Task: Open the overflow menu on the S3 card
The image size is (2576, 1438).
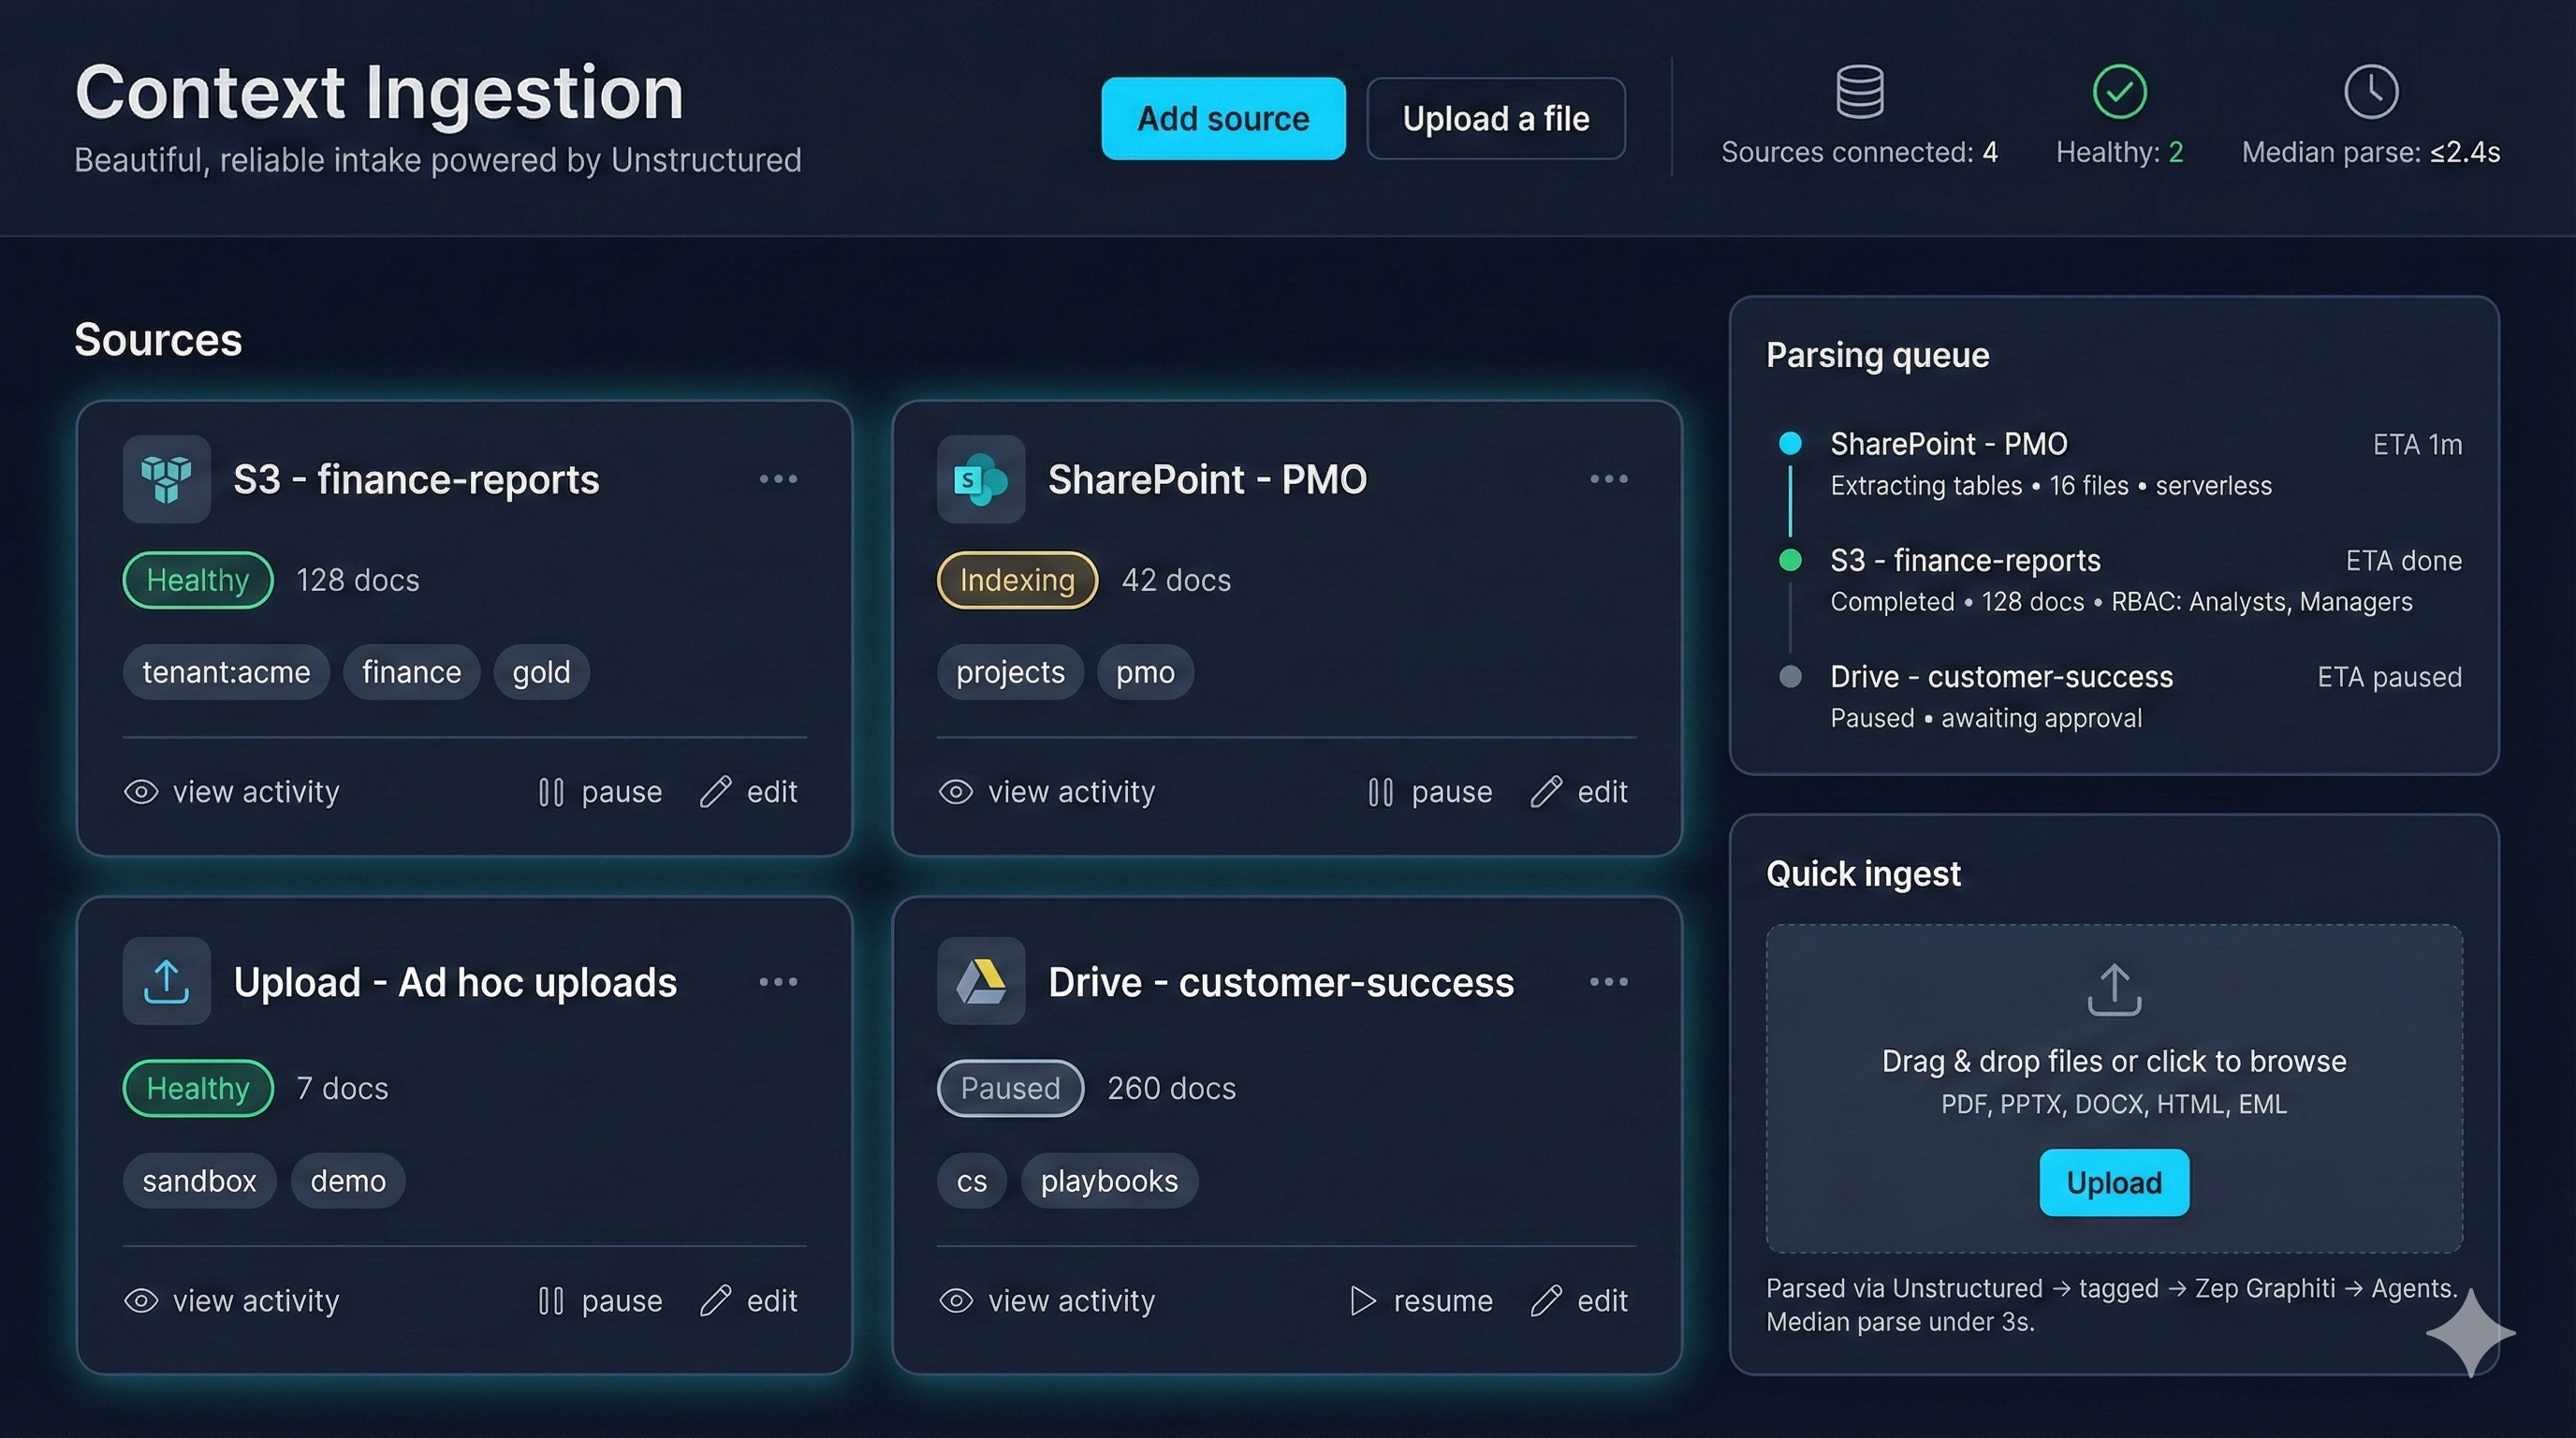Action: [779, 479]
